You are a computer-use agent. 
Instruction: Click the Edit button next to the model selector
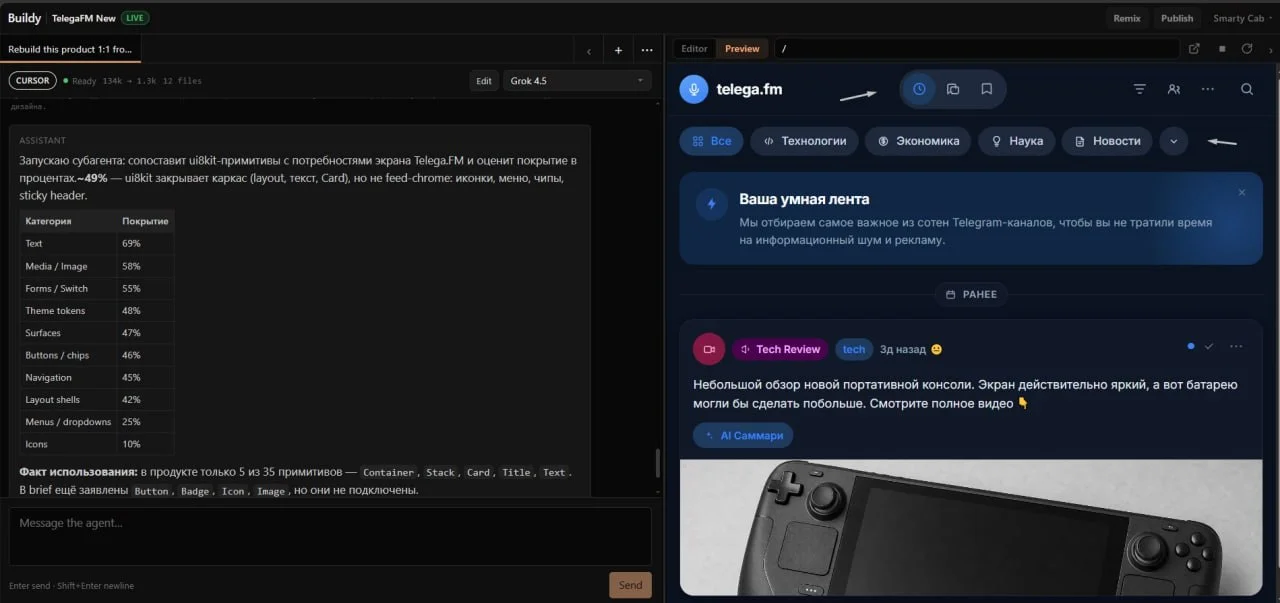pos(484,81)
